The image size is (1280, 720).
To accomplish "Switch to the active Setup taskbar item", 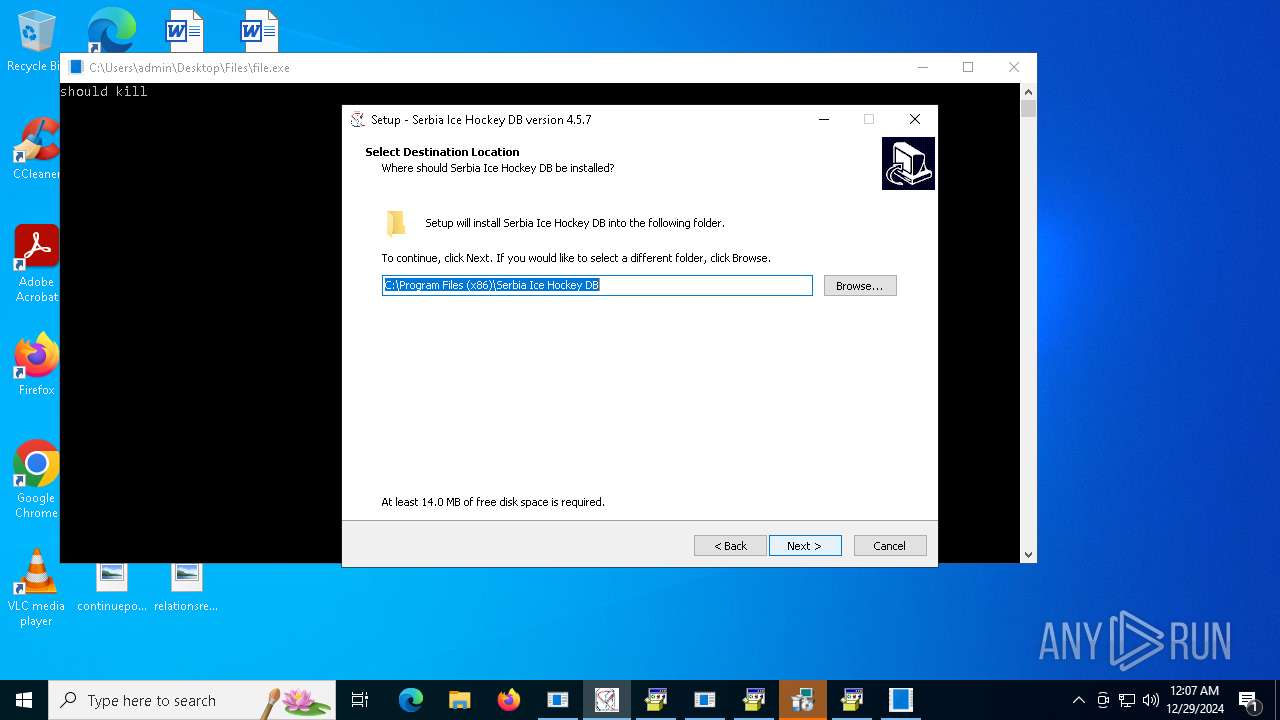I will (606, 700).
